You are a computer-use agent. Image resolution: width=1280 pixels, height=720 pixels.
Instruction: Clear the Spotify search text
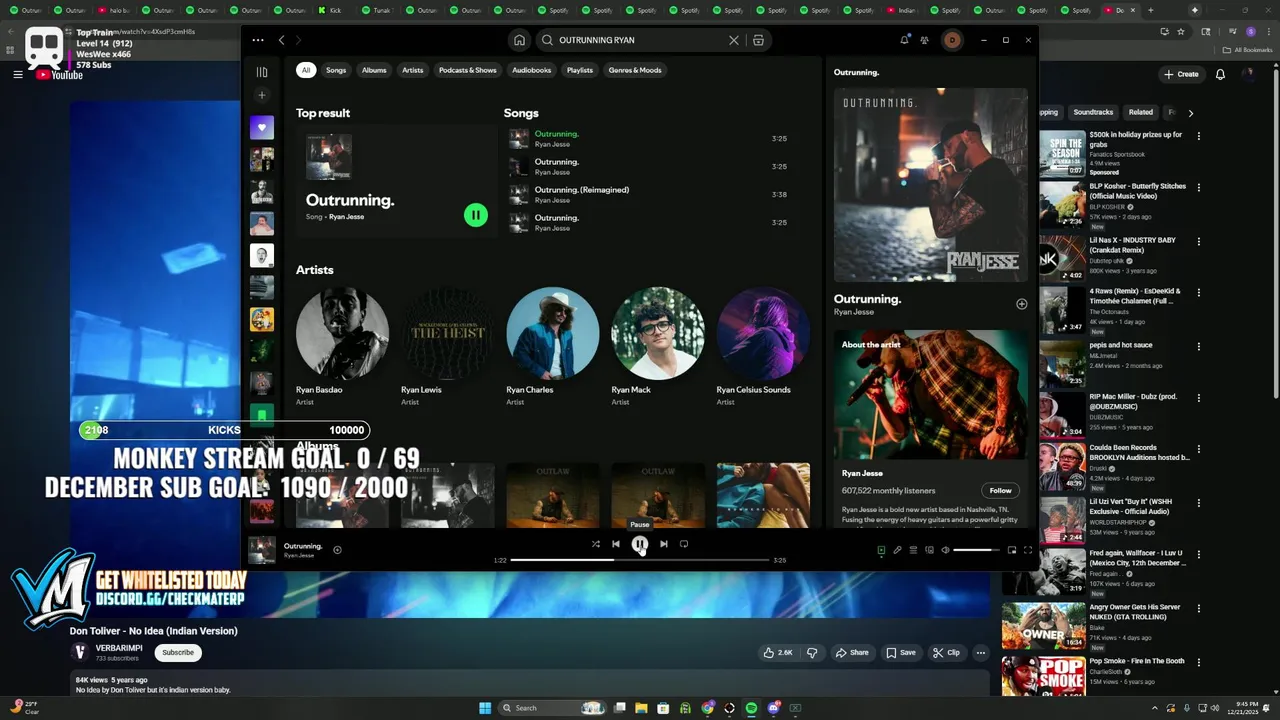coord(733,40)
